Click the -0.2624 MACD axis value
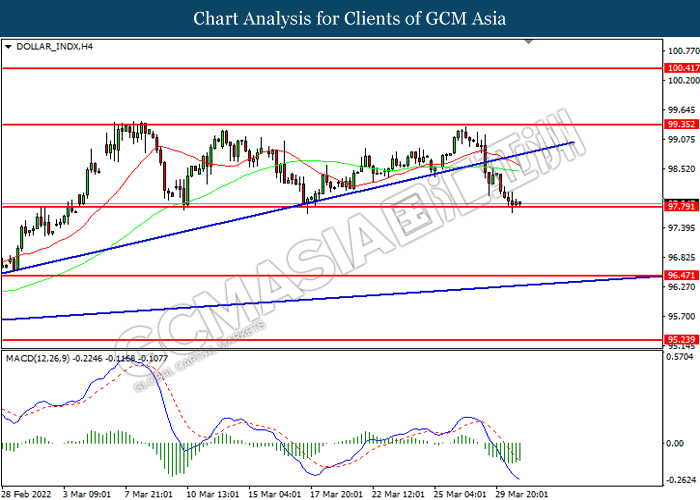The image size is (700, 500). pos(681,480)
